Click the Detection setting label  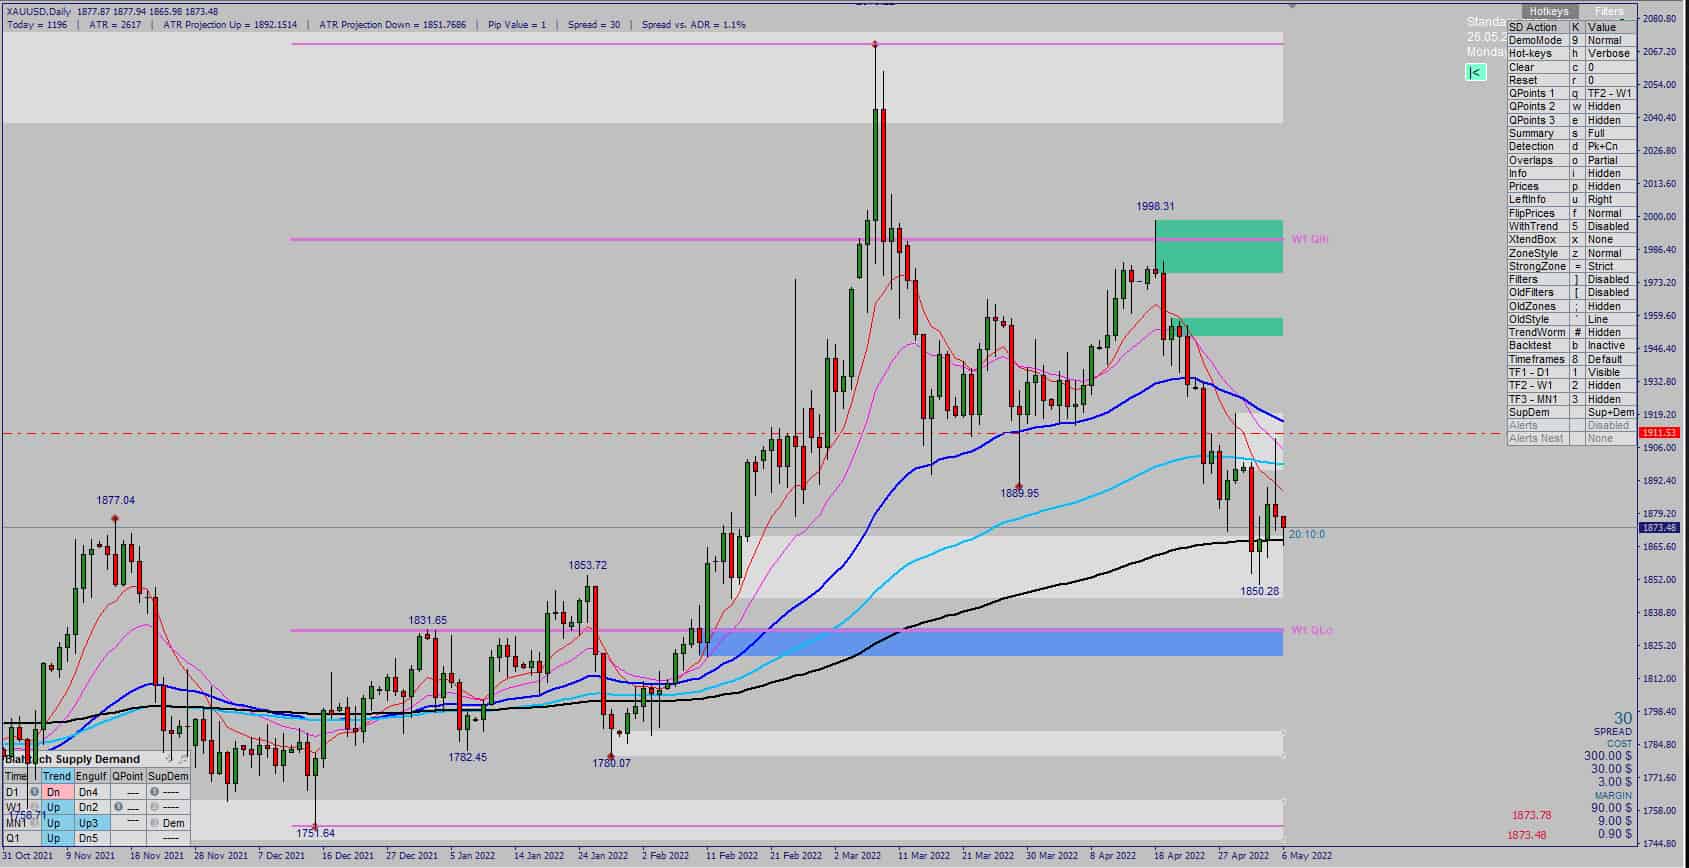1532,146
